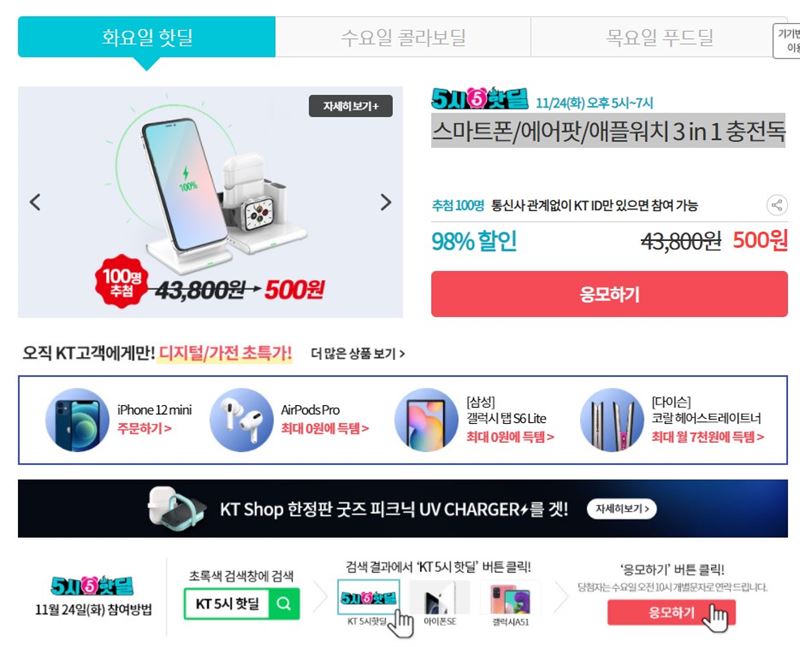Screen dimensions: 800x647
Task: Select the Dyson Corrale straightener image
Action: point(612,420)
